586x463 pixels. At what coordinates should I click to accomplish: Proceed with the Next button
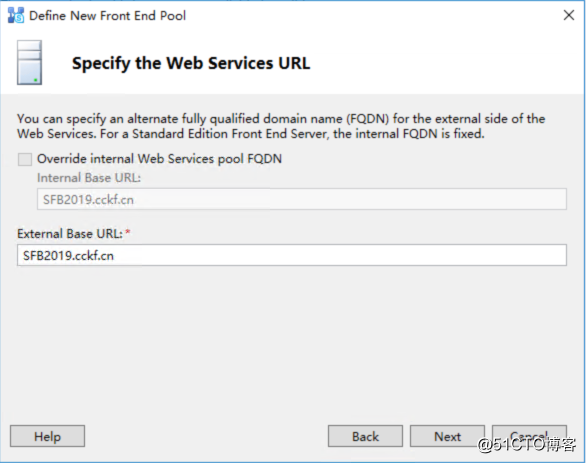(x=447, y=436)
